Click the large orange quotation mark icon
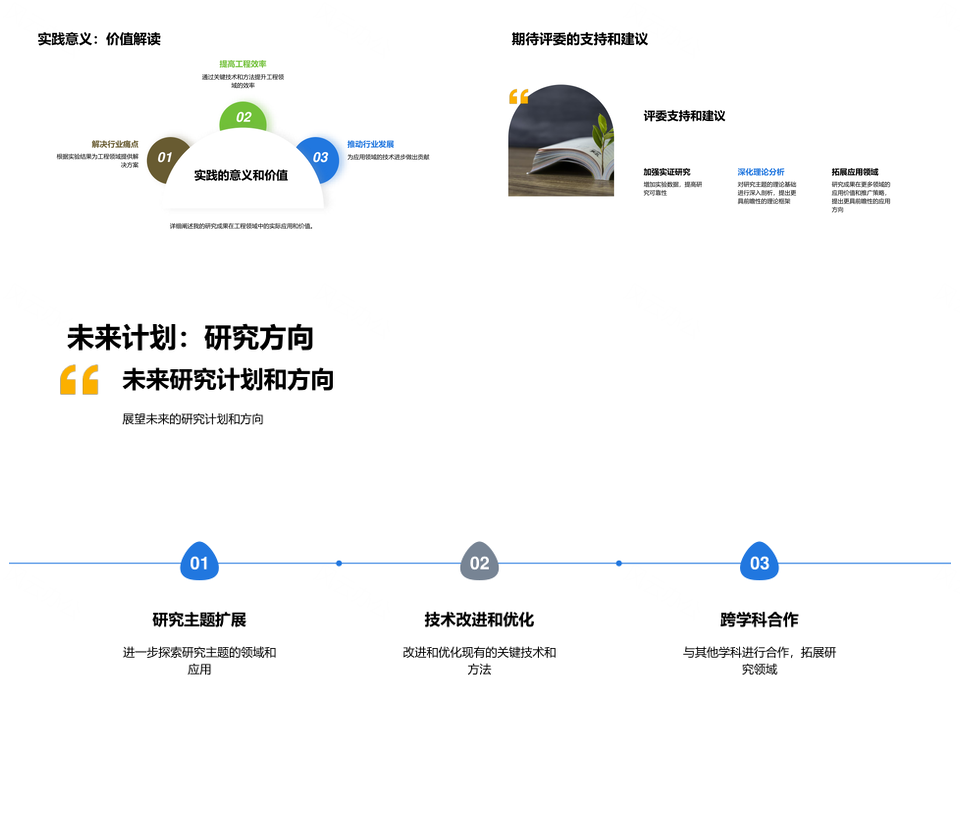Viewport: 960px width, 816px height. 80,380
